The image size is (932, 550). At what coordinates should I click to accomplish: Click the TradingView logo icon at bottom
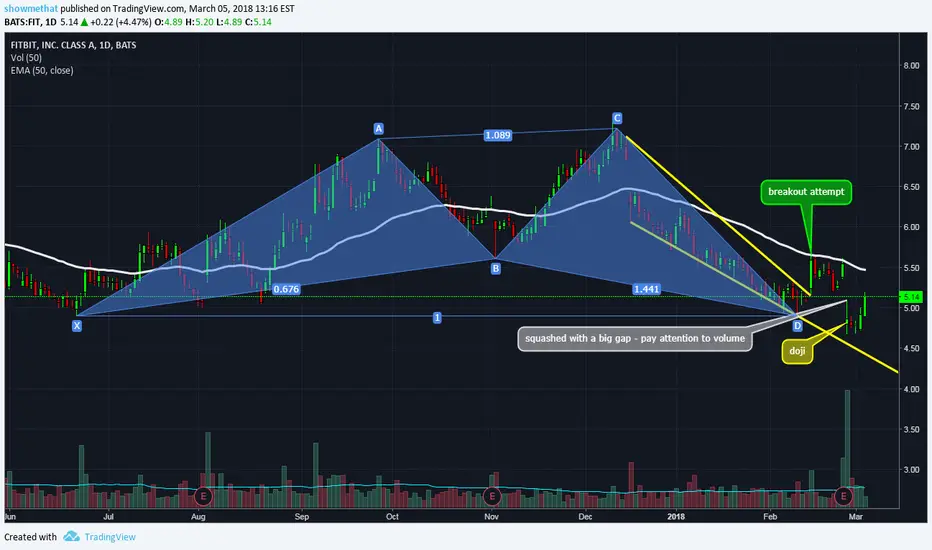[71, 536]
